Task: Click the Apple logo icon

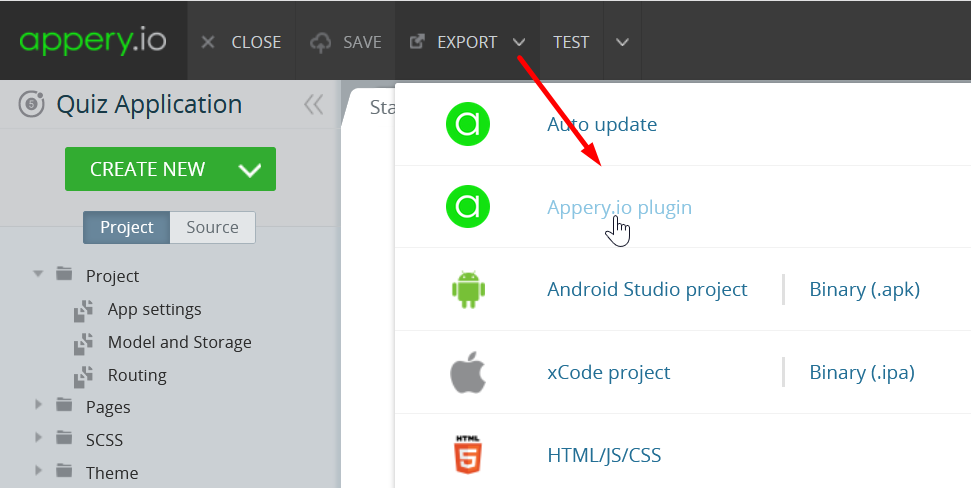Action: click(468, 372)
